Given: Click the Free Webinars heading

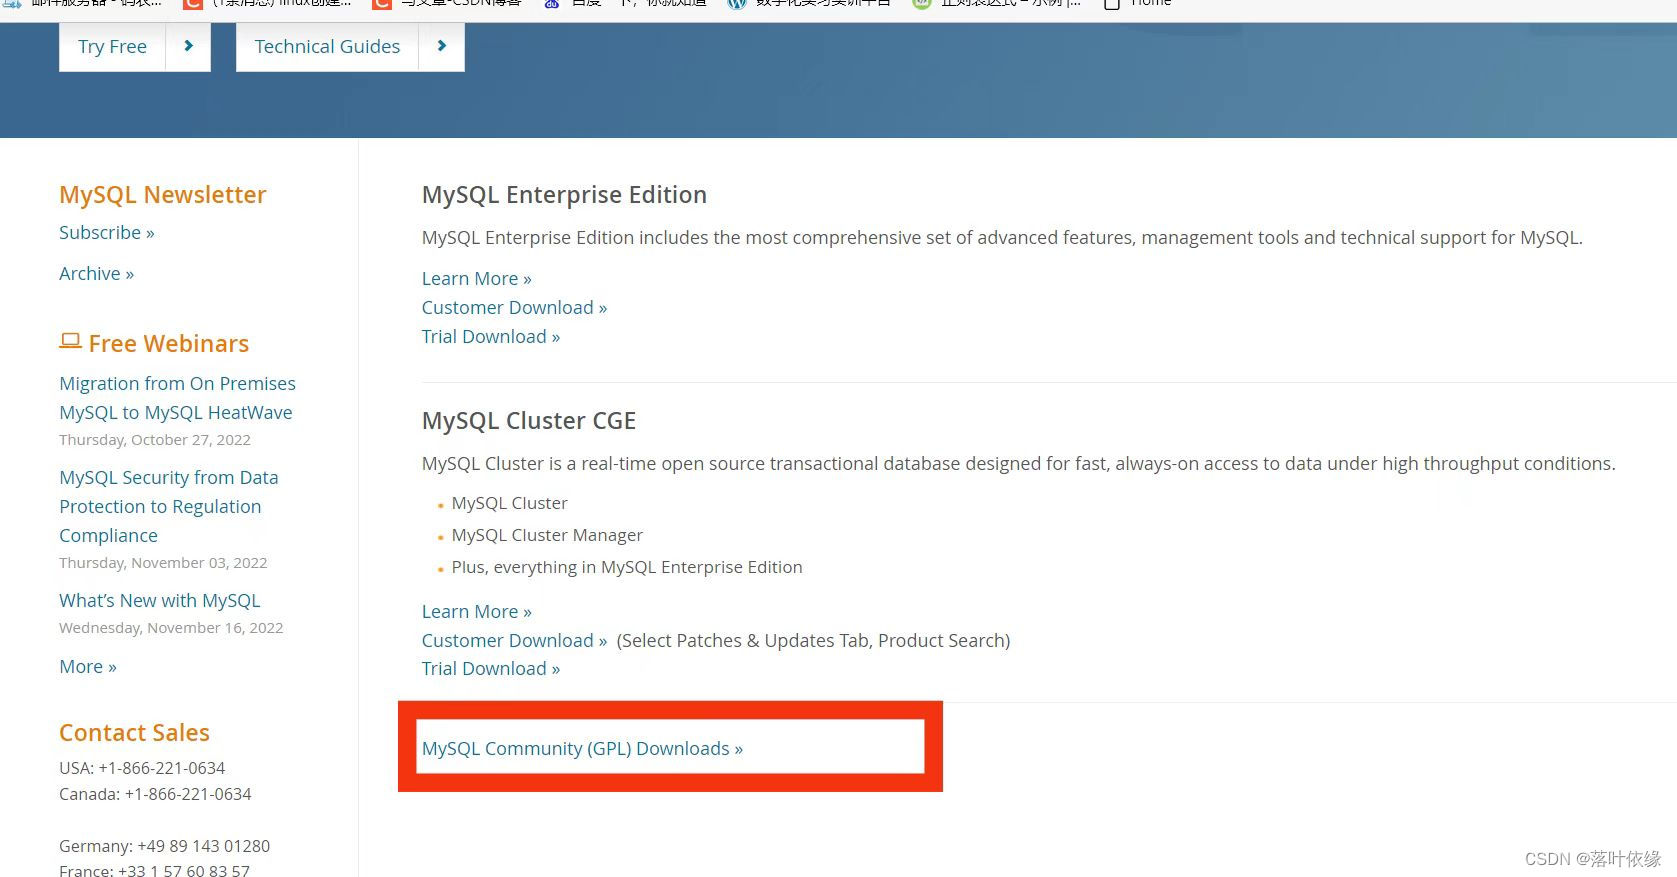Looking at the screenshot, I should [168, 344].
